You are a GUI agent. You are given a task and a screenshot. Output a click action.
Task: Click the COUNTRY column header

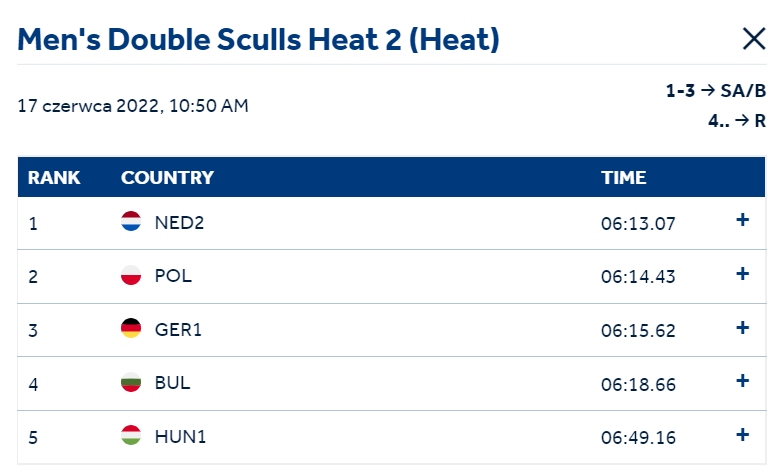point(167,177)
